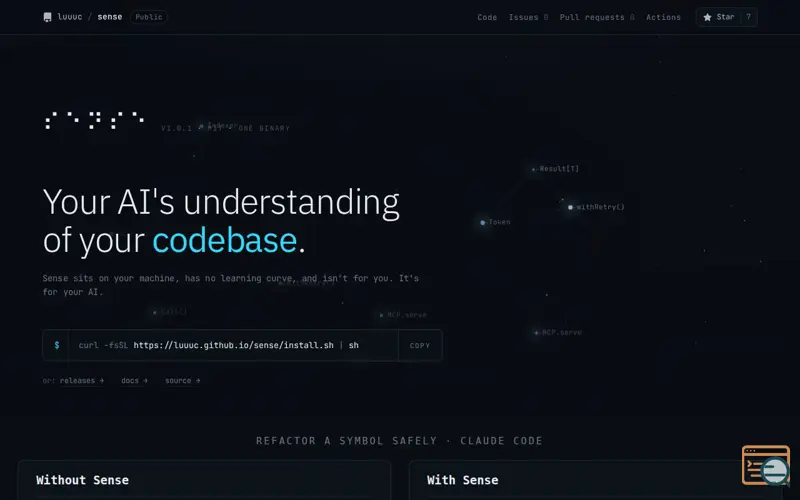This screenshot has width=800, height=500.
Task: Click the With Sense card title
Action: pyautogui.click(x=462, y=480)
